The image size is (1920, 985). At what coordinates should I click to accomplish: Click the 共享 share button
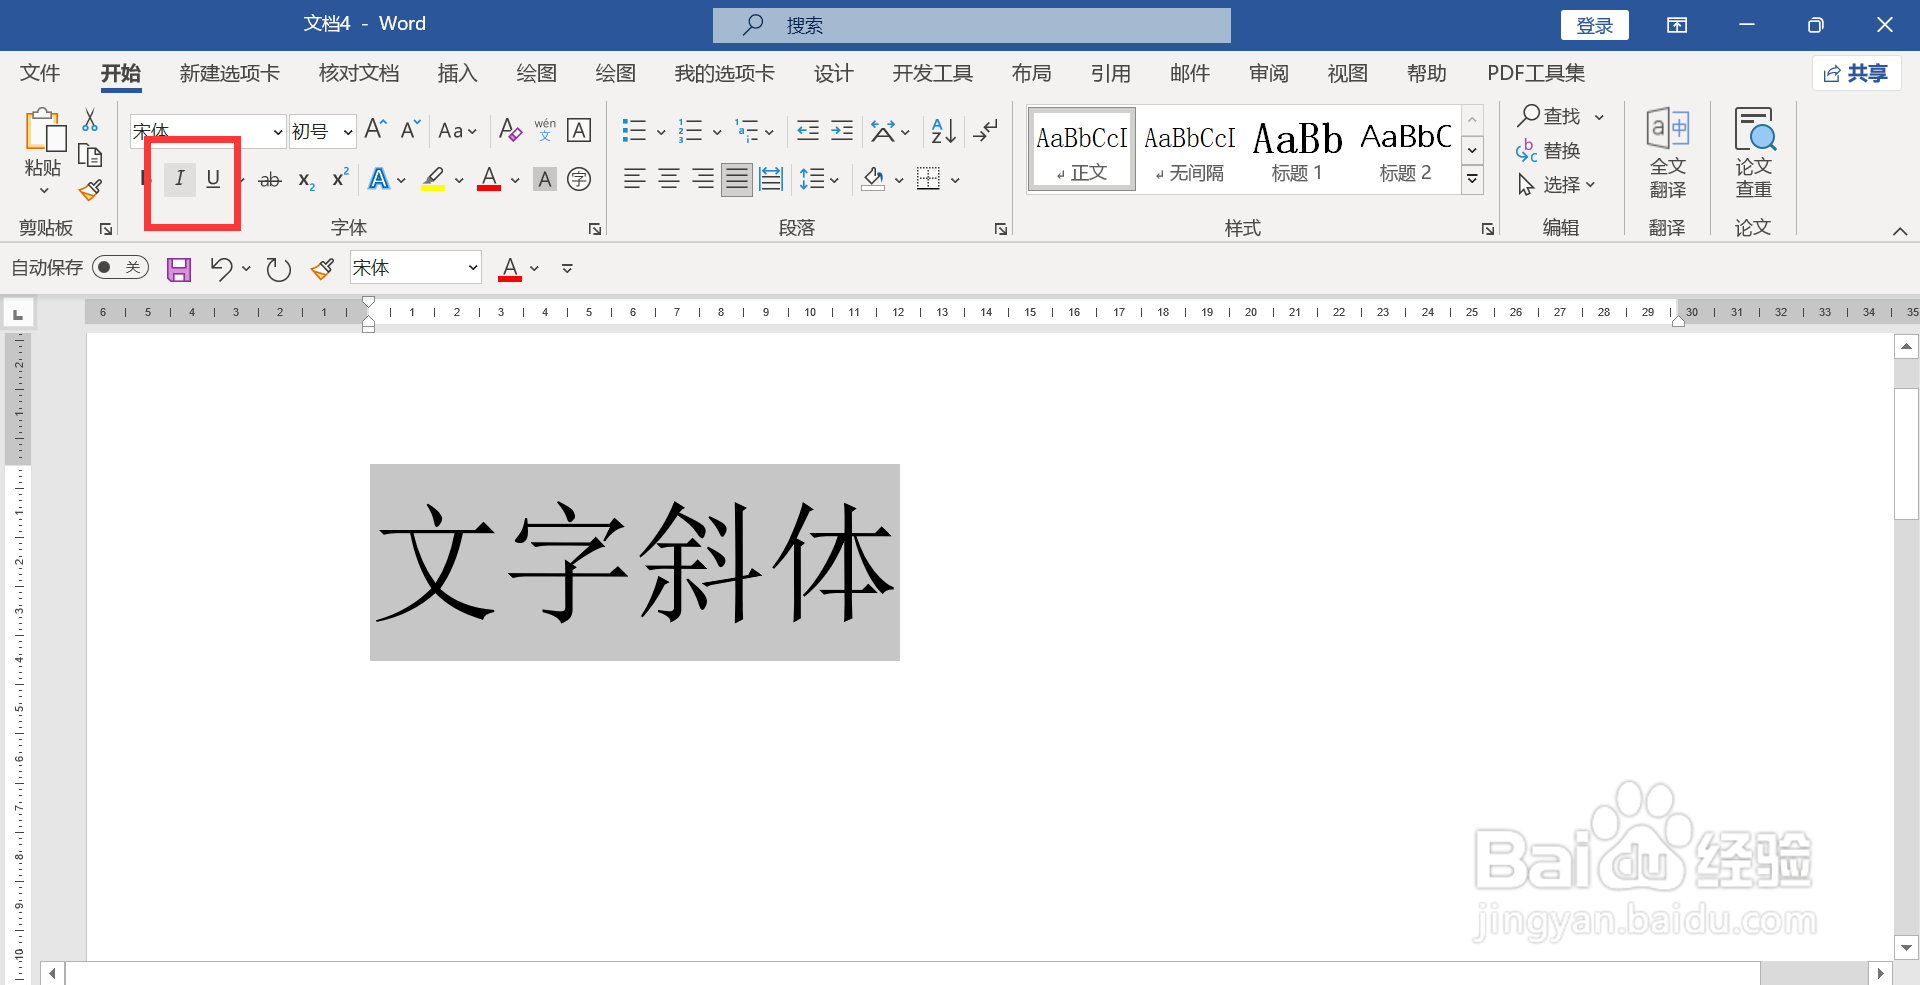pyautogui.click(x=1856, y=73)
